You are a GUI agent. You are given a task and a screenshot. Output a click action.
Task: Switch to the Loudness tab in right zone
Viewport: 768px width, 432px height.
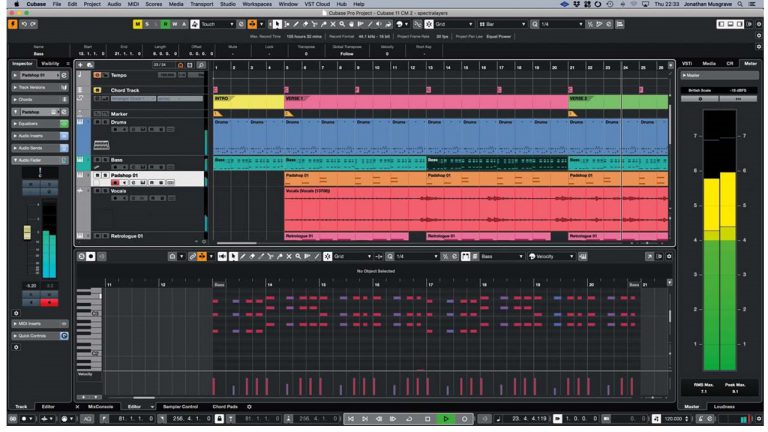(x=724, y=407)
